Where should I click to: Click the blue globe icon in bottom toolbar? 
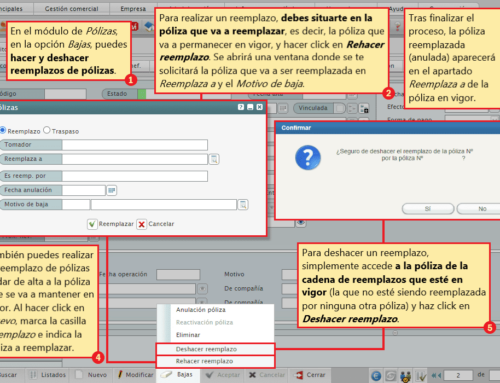tap(376, 376)
